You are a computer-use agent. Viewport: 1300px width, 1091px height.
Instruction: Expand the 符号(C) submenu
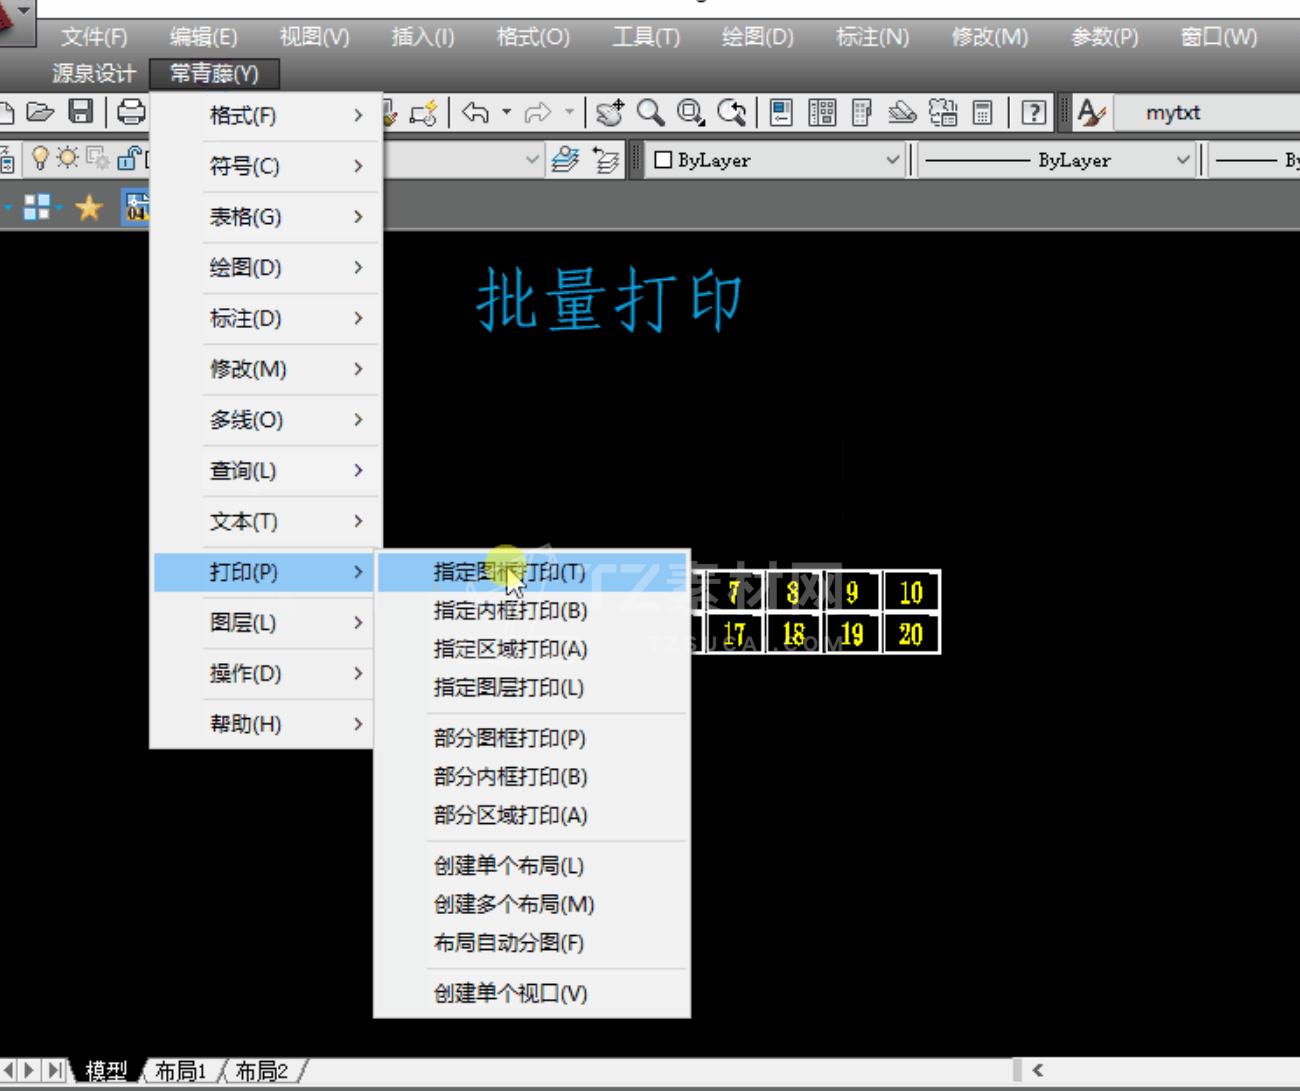tap(267, 166)
